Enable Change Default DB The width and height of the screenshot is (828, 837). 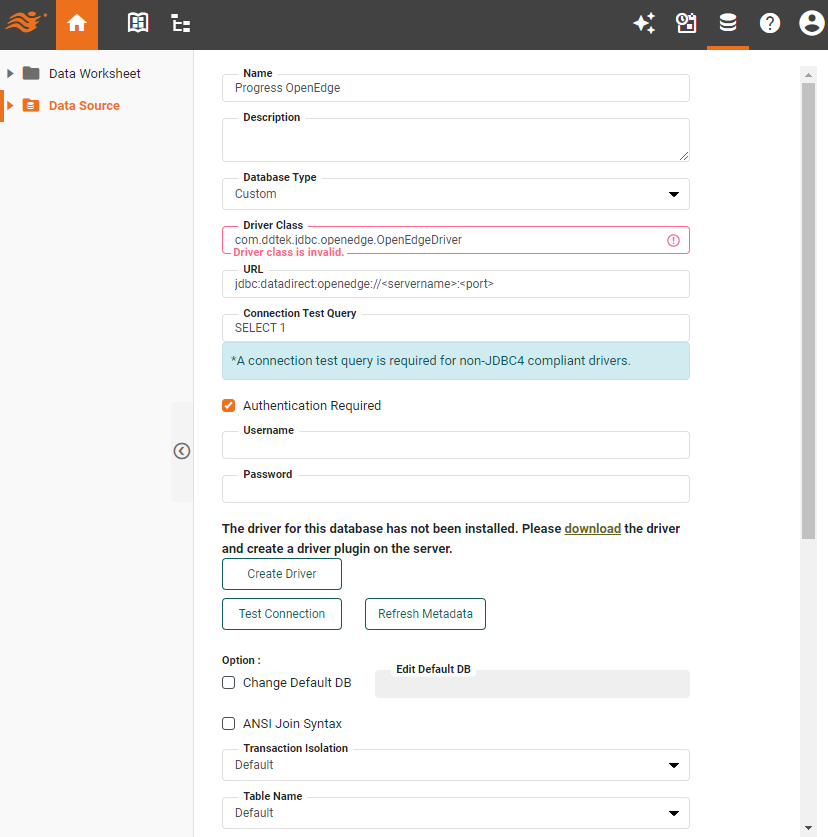tap(228, 682)
